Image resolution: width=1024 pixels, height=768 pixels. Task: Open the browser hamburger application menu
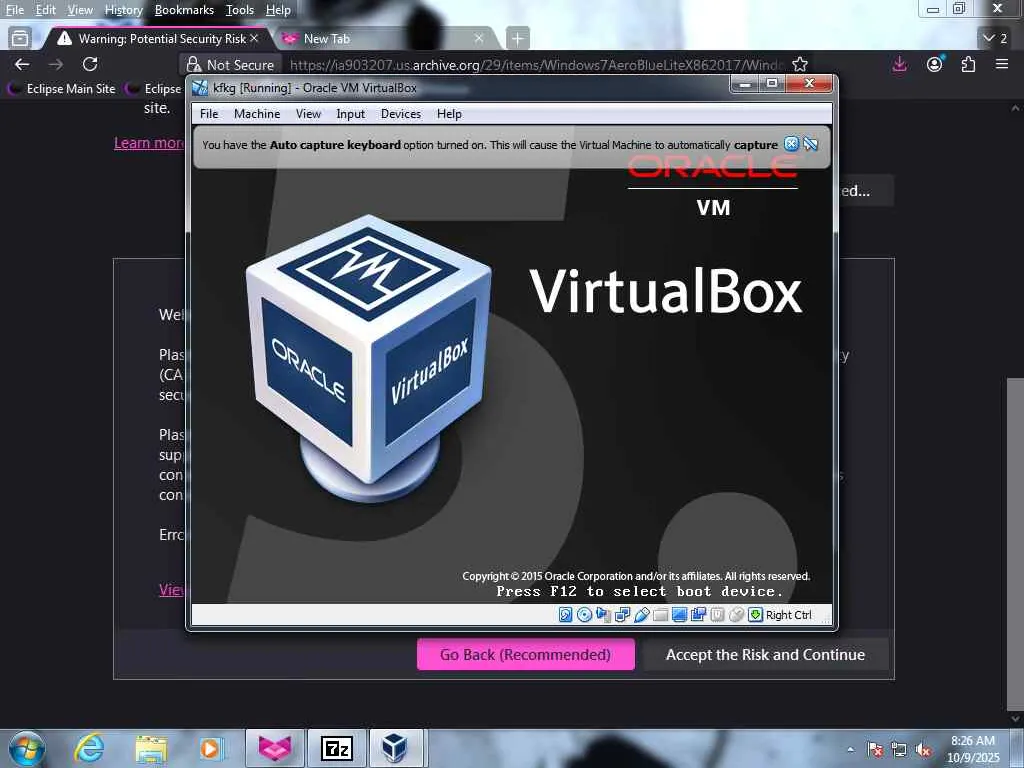(1002, 64)
